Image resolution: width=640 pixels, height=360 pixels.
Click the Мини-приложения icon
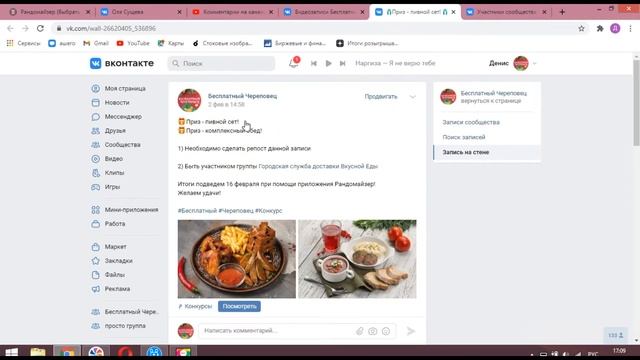click(x=96, y=209)
